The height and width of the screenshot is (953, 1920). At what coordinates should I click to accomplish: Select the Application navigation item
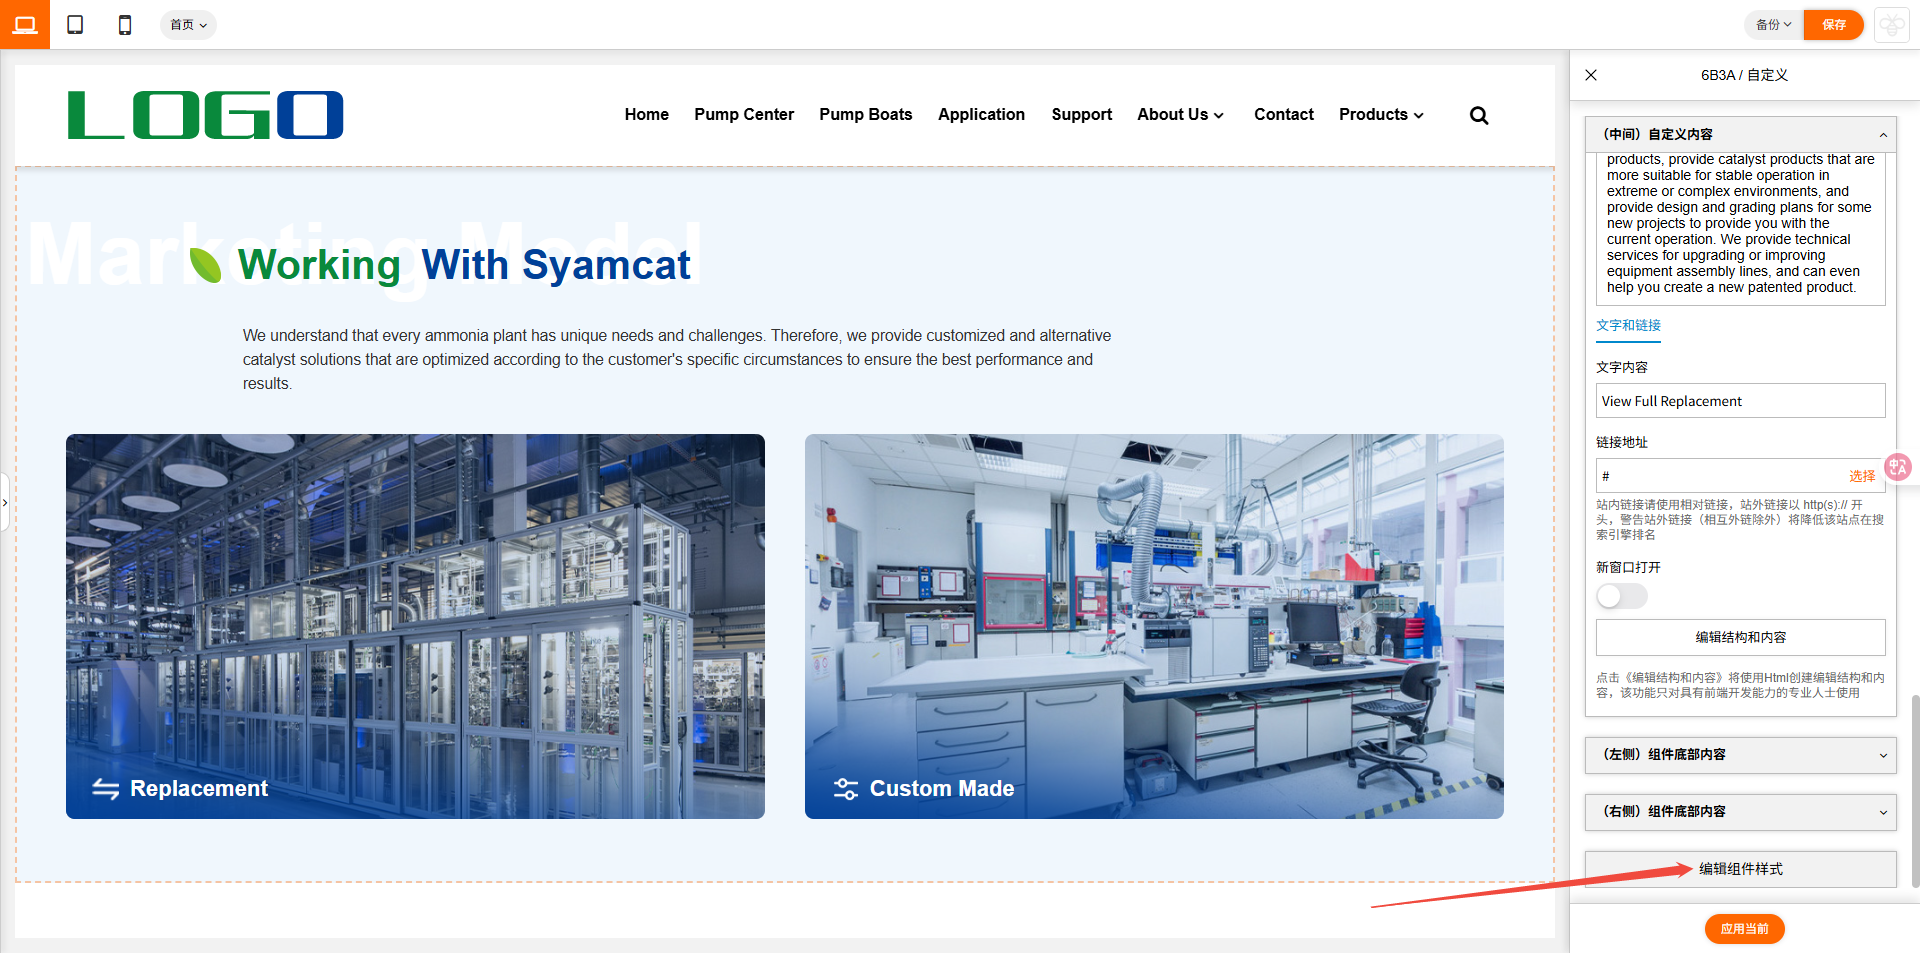[x=981, y=115]
